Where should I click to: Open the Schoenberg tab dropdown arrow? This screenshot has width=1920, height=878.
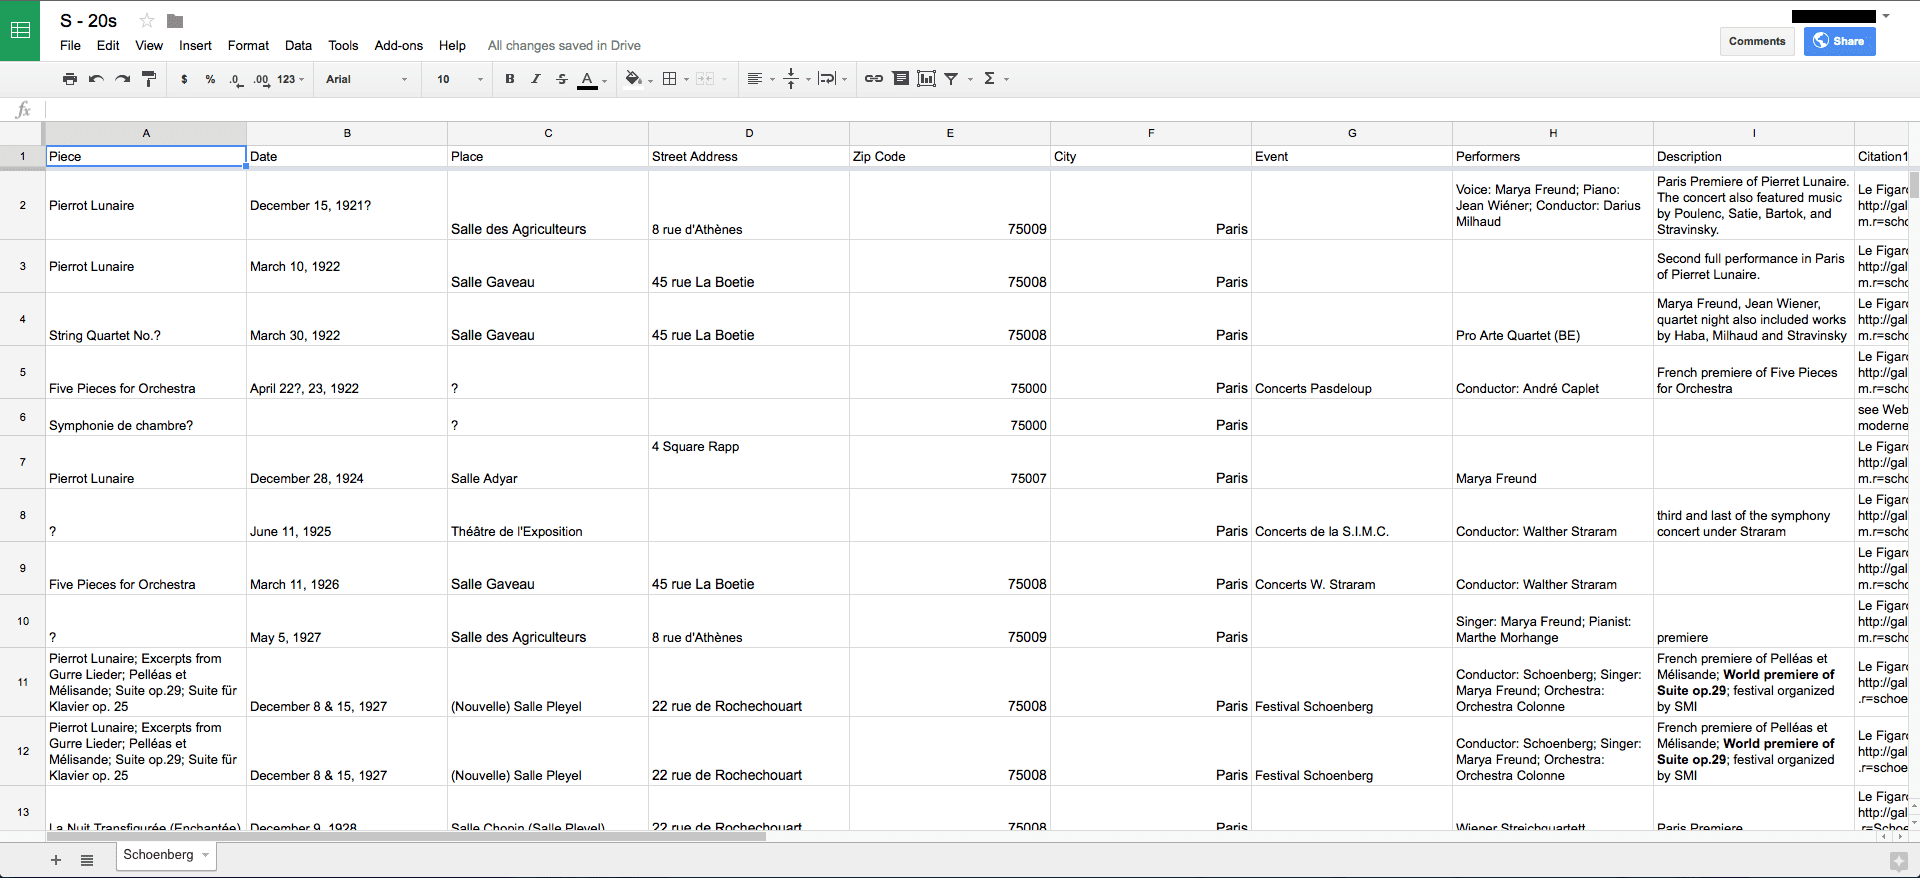coord(206,855)
